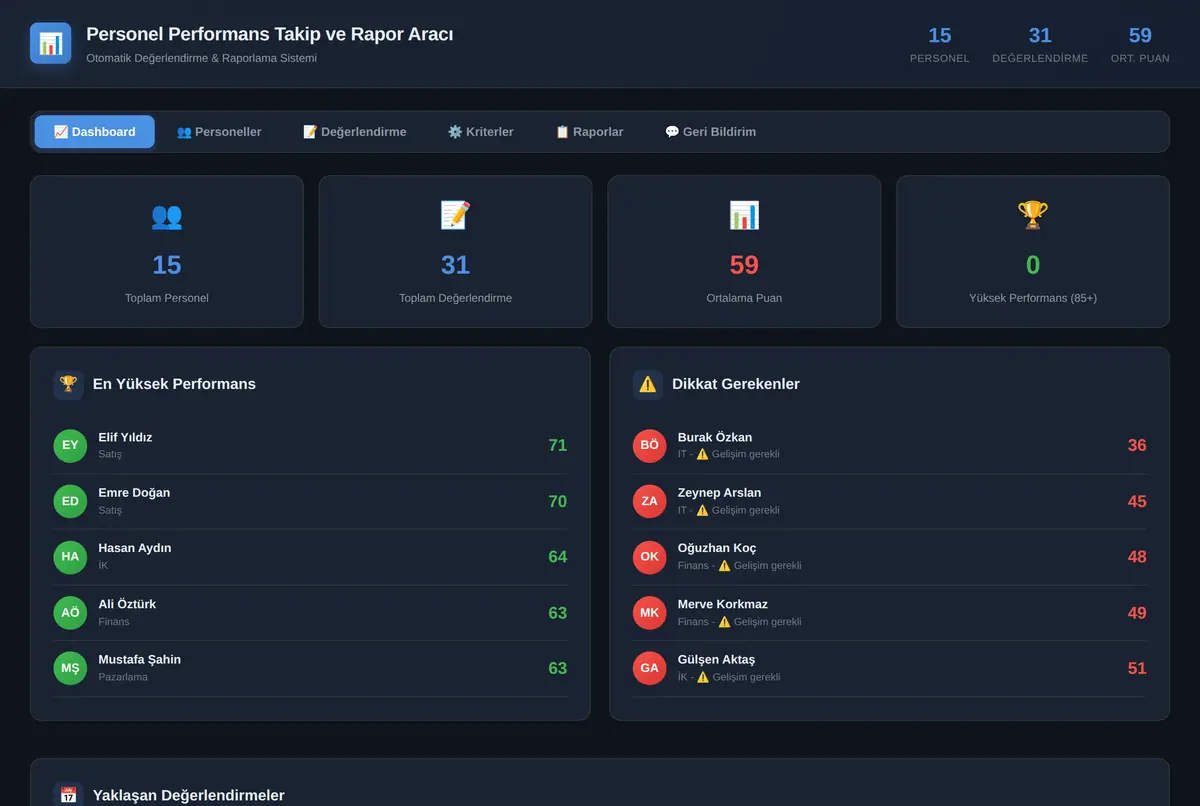Open the Geri Bildirim tab
This screenshot has height=806, width=1200.
[x=711, y=132]
